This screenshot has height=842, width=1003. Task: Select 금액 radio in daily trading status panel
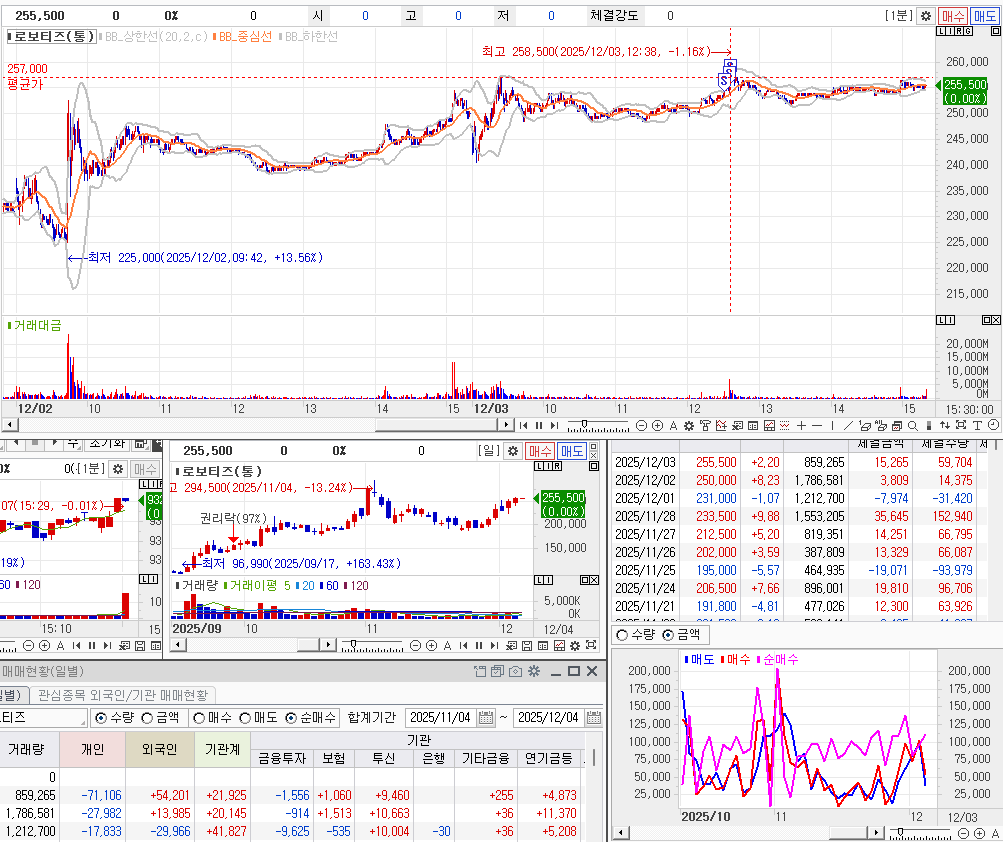tap(147, 718)
